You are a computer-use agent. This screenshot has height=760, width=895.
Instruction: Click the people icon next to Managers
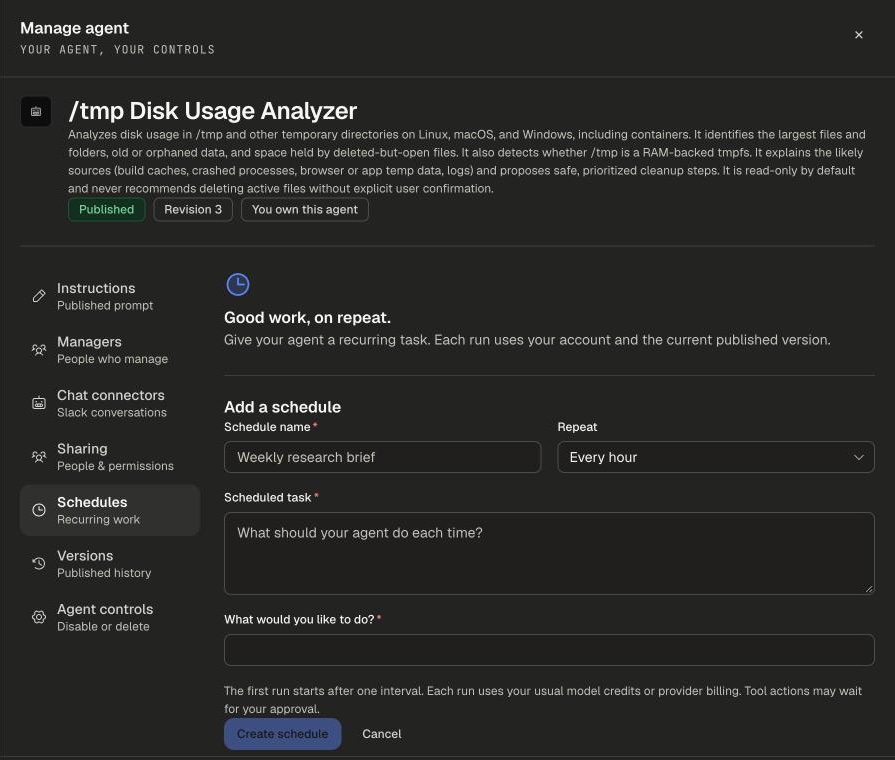pos(39,349)
